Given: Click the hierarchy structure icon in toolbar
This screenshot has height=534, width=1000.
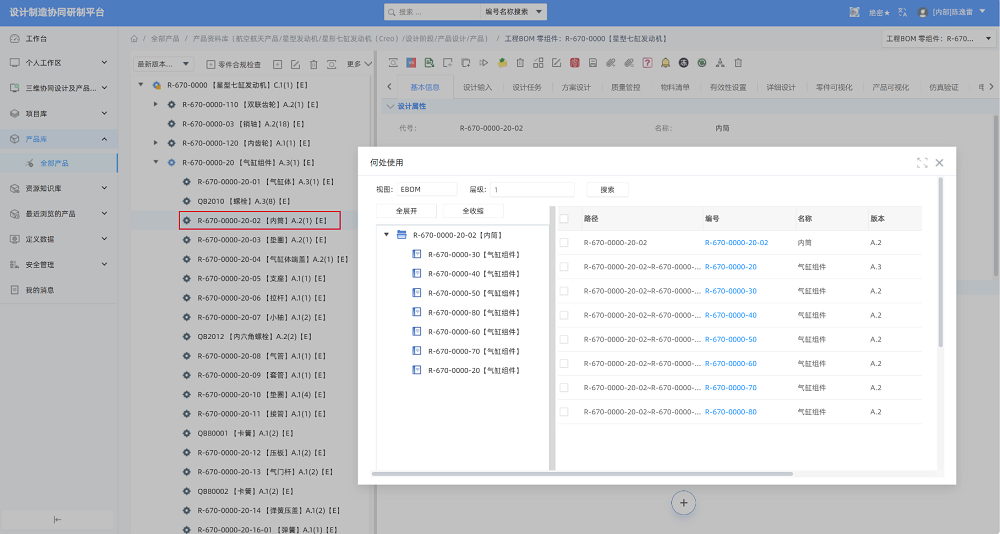Looking at the screenshot, I should pos(720,63).
